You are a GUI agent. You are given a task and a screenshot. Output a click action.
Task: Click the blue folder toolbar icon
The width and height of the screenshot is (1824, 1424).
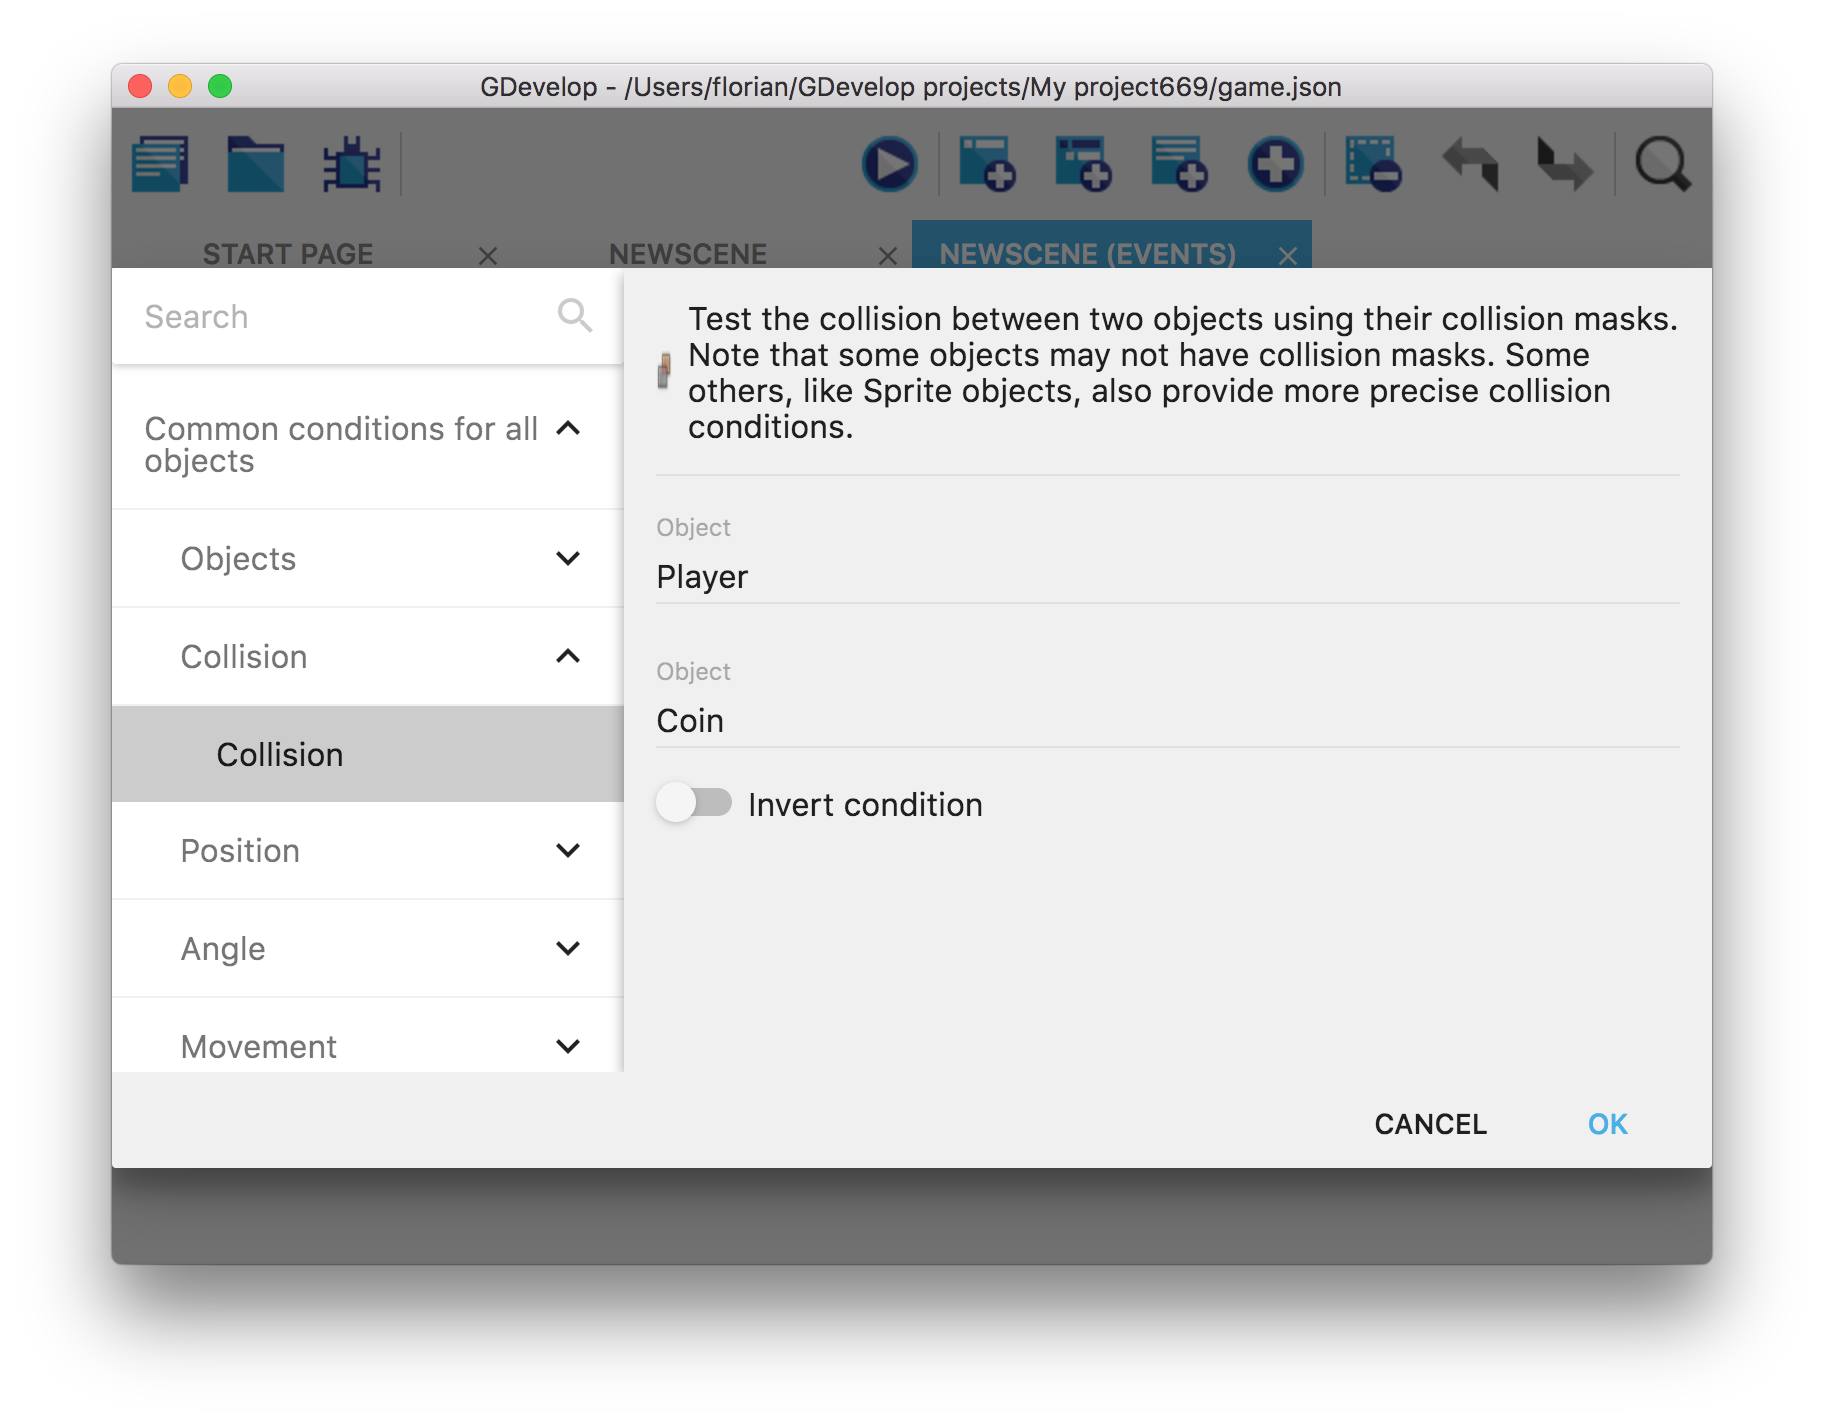point(255,164)
